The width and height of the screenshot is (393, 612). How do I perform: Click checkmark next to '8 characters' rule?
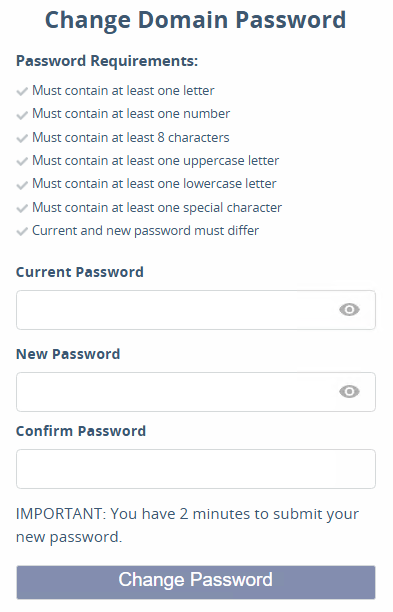(22, 138)
